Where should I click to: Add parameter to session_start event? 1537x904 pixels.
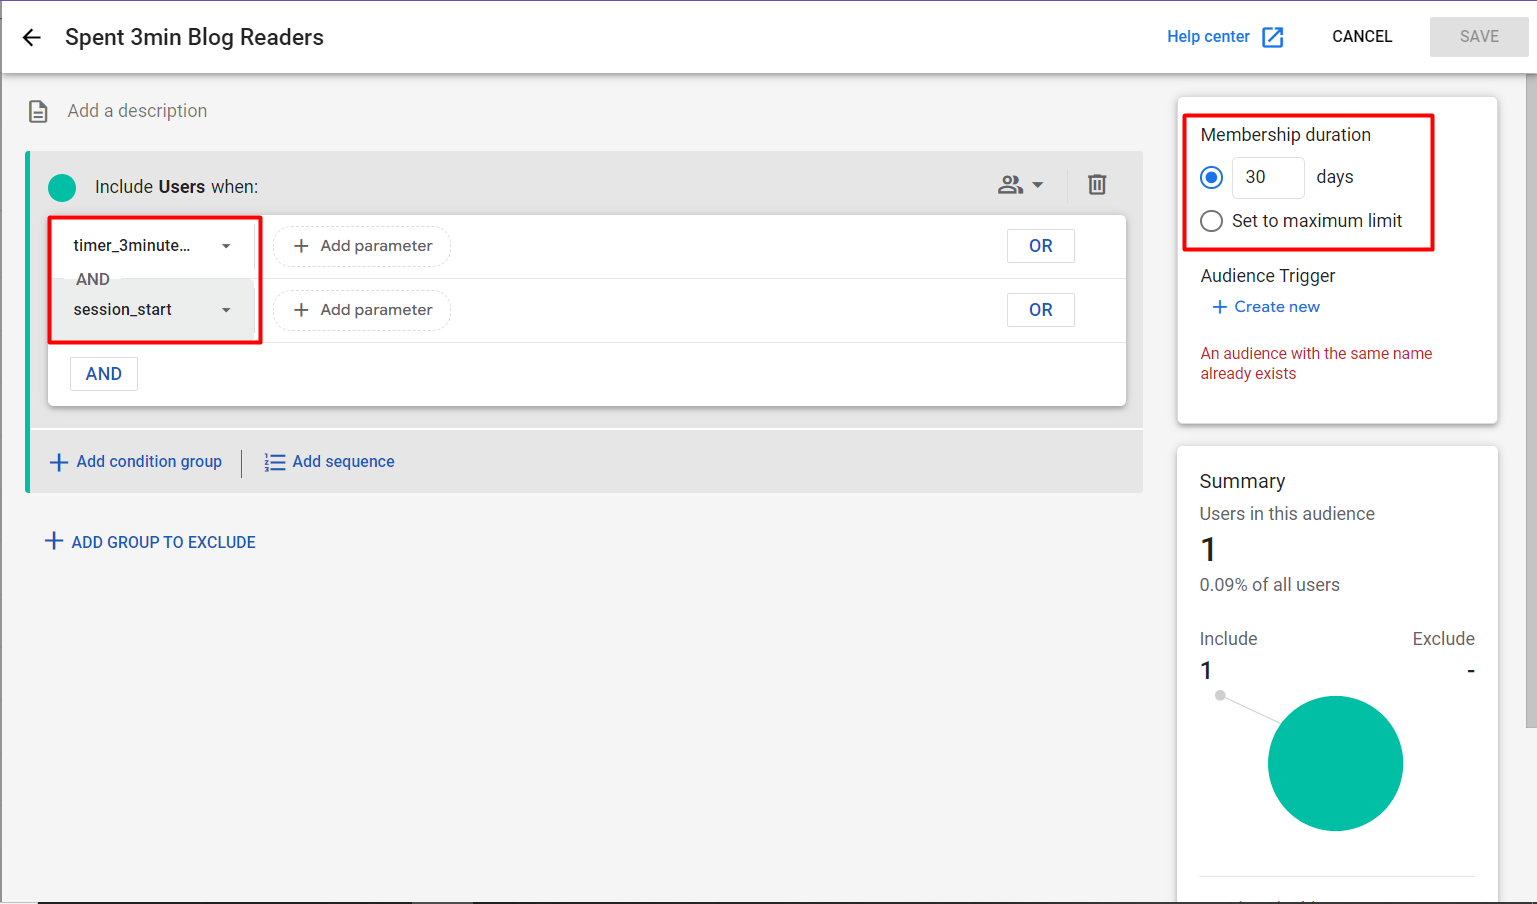(362, 310)
